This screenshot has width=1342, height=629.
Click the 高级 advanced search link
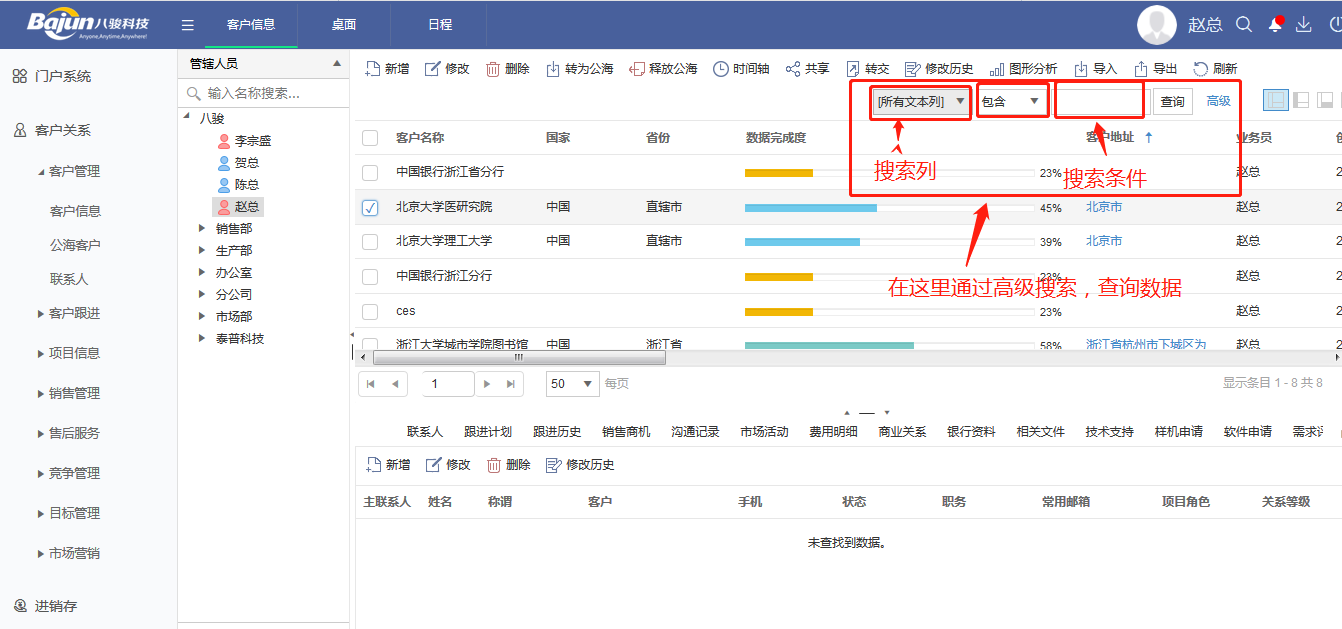click(1218, 102)
